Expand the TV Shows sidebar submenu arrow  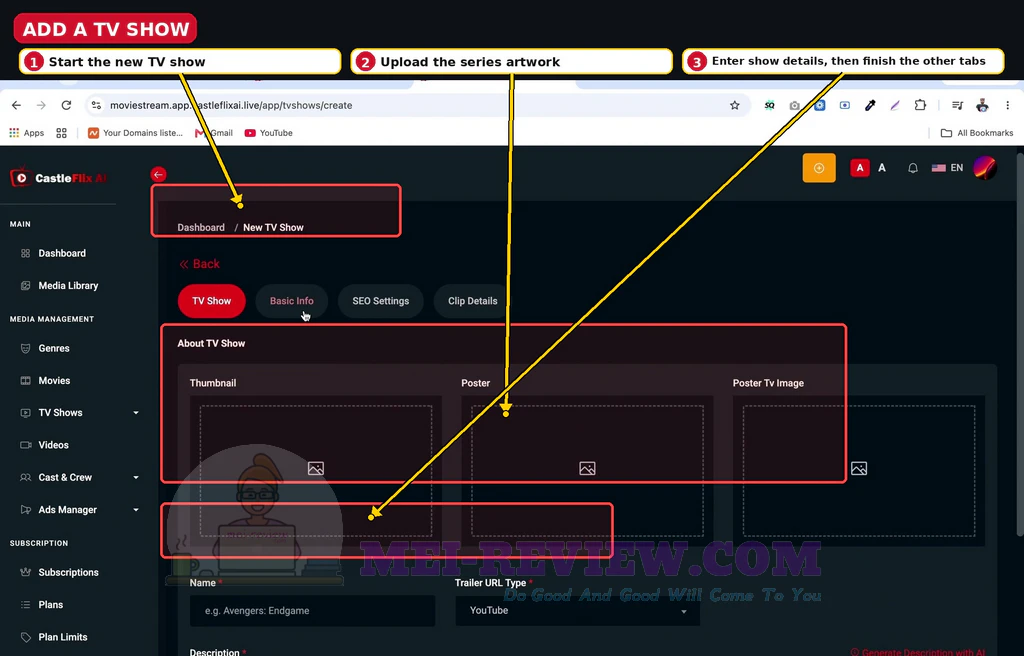[x=136, y=413]
